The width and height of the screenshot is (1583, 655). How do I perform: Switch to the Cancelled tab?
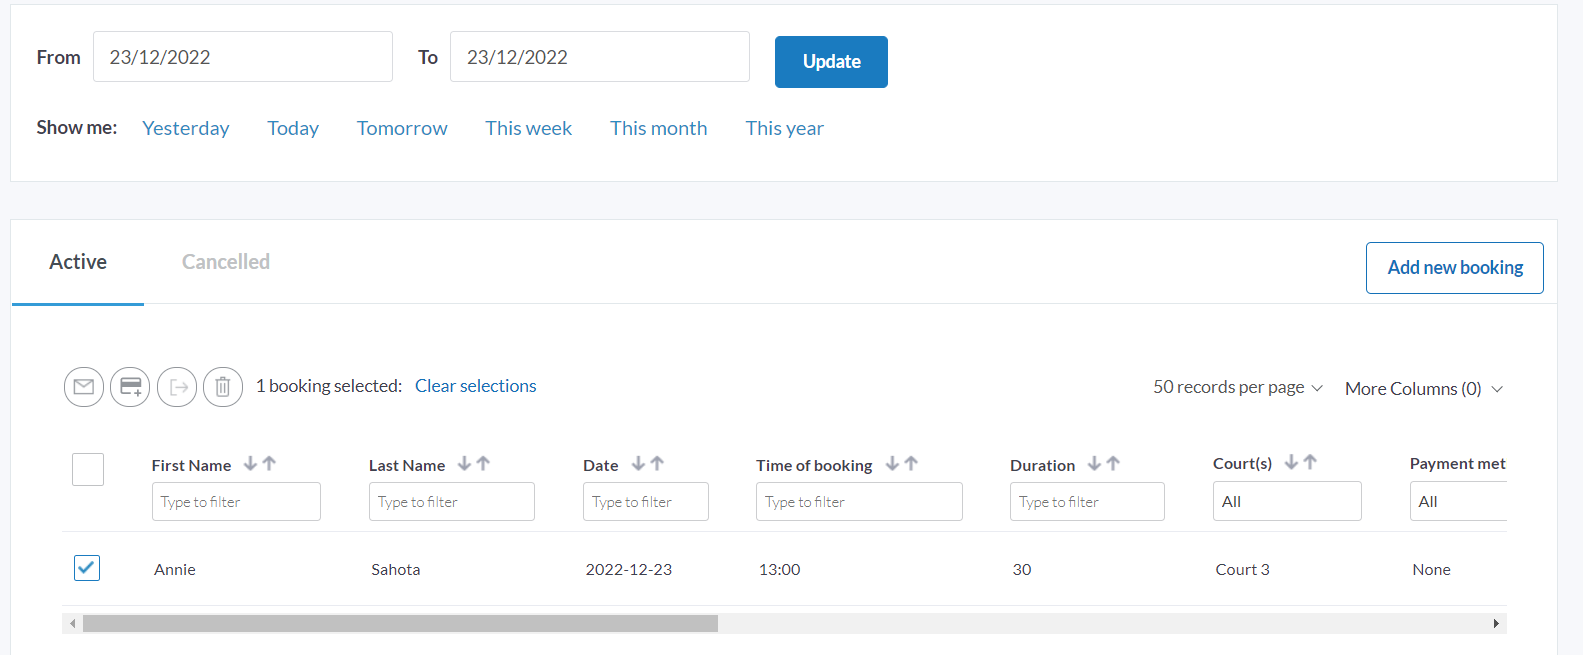226,262
